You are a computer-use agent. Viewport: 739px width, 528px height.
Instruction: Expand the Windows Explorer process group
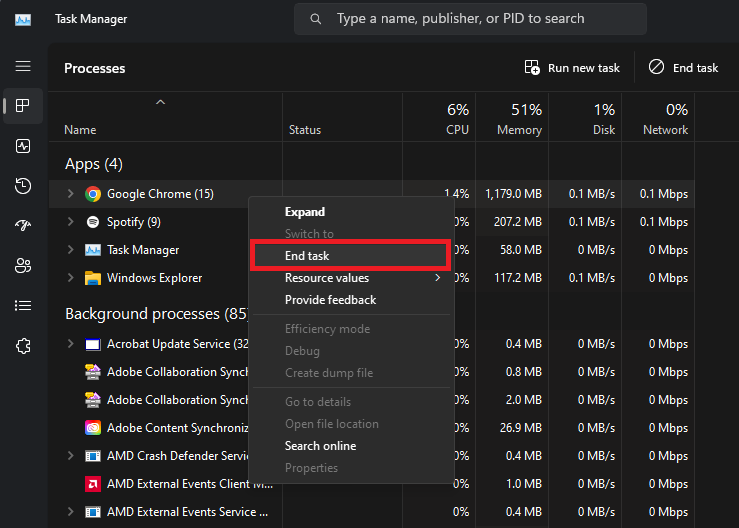pos(70,278)
